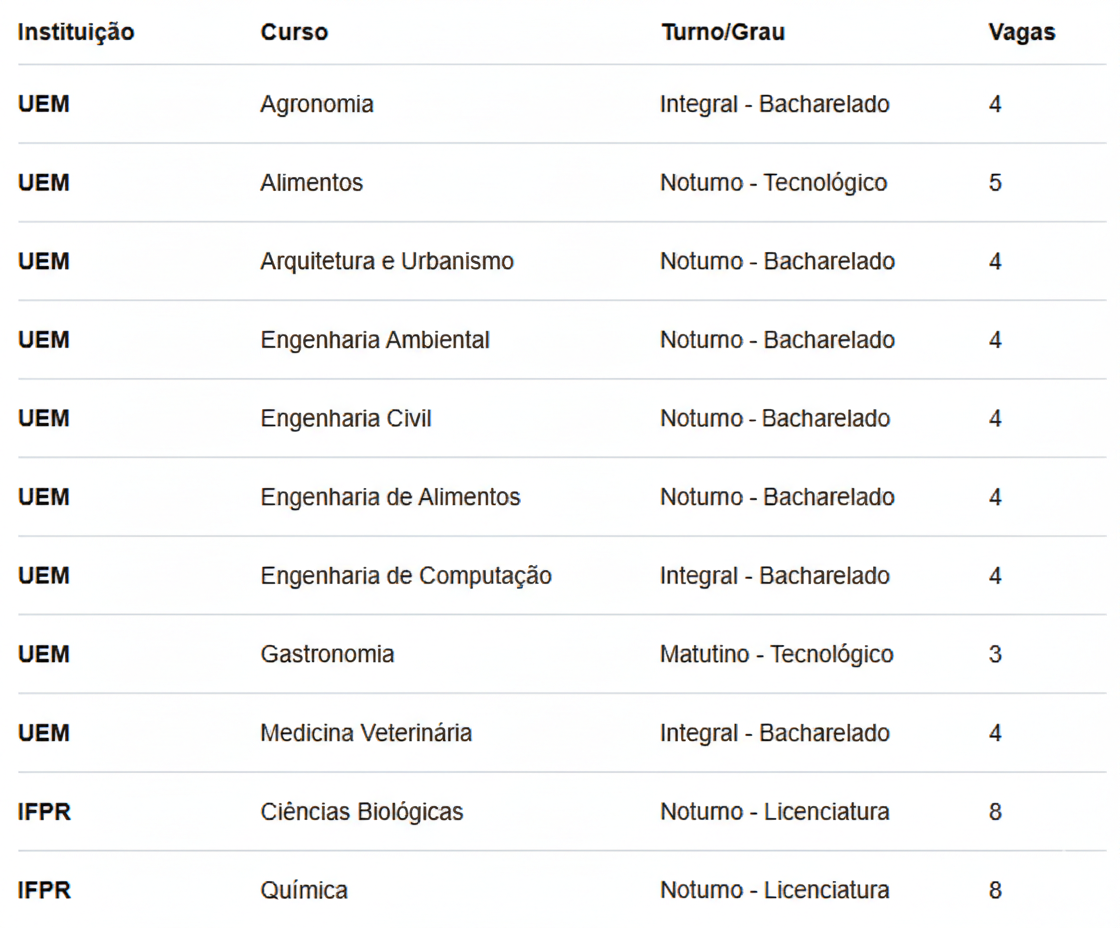Click Engenharia de Computação course

(406, 576)
